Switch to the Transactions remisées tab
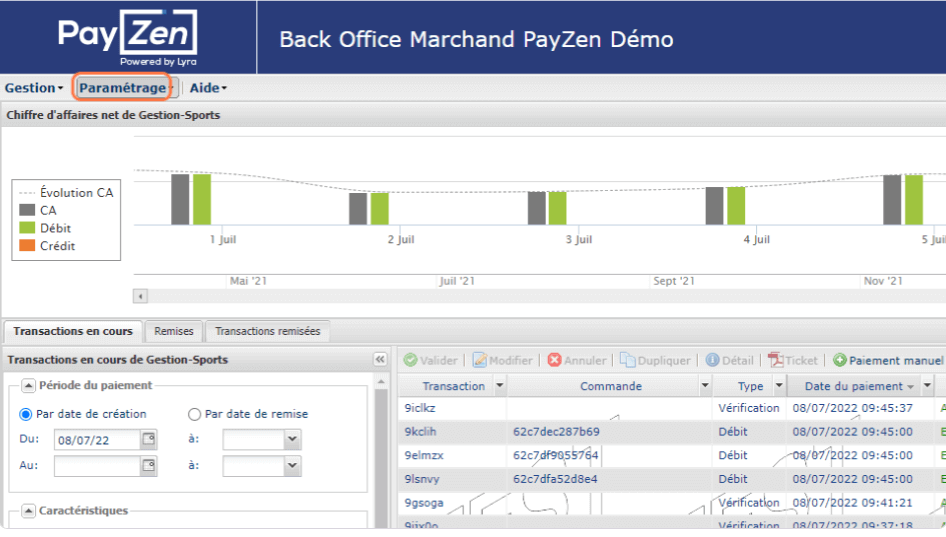 pos(267,331)
